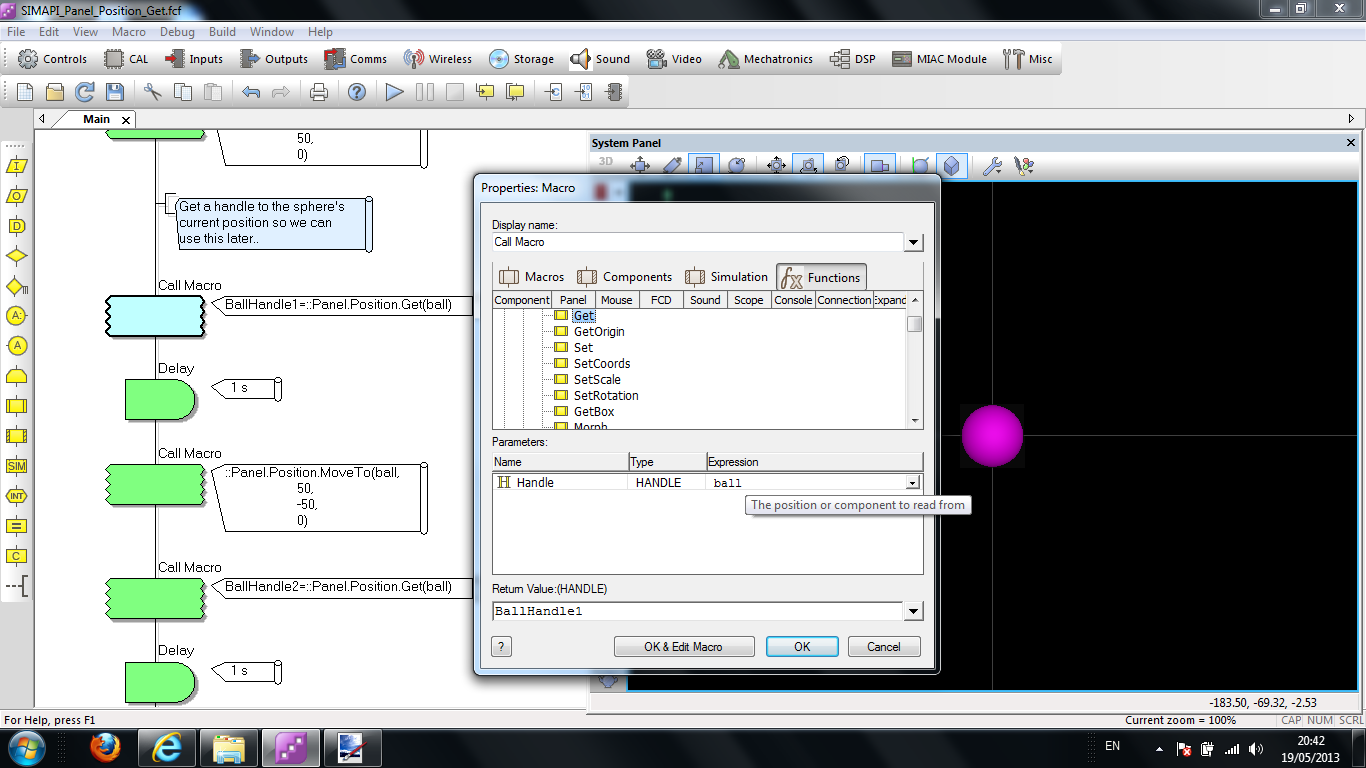1366x768 pixels.
Task: Click the Print icon
Action: coord(319,92)
